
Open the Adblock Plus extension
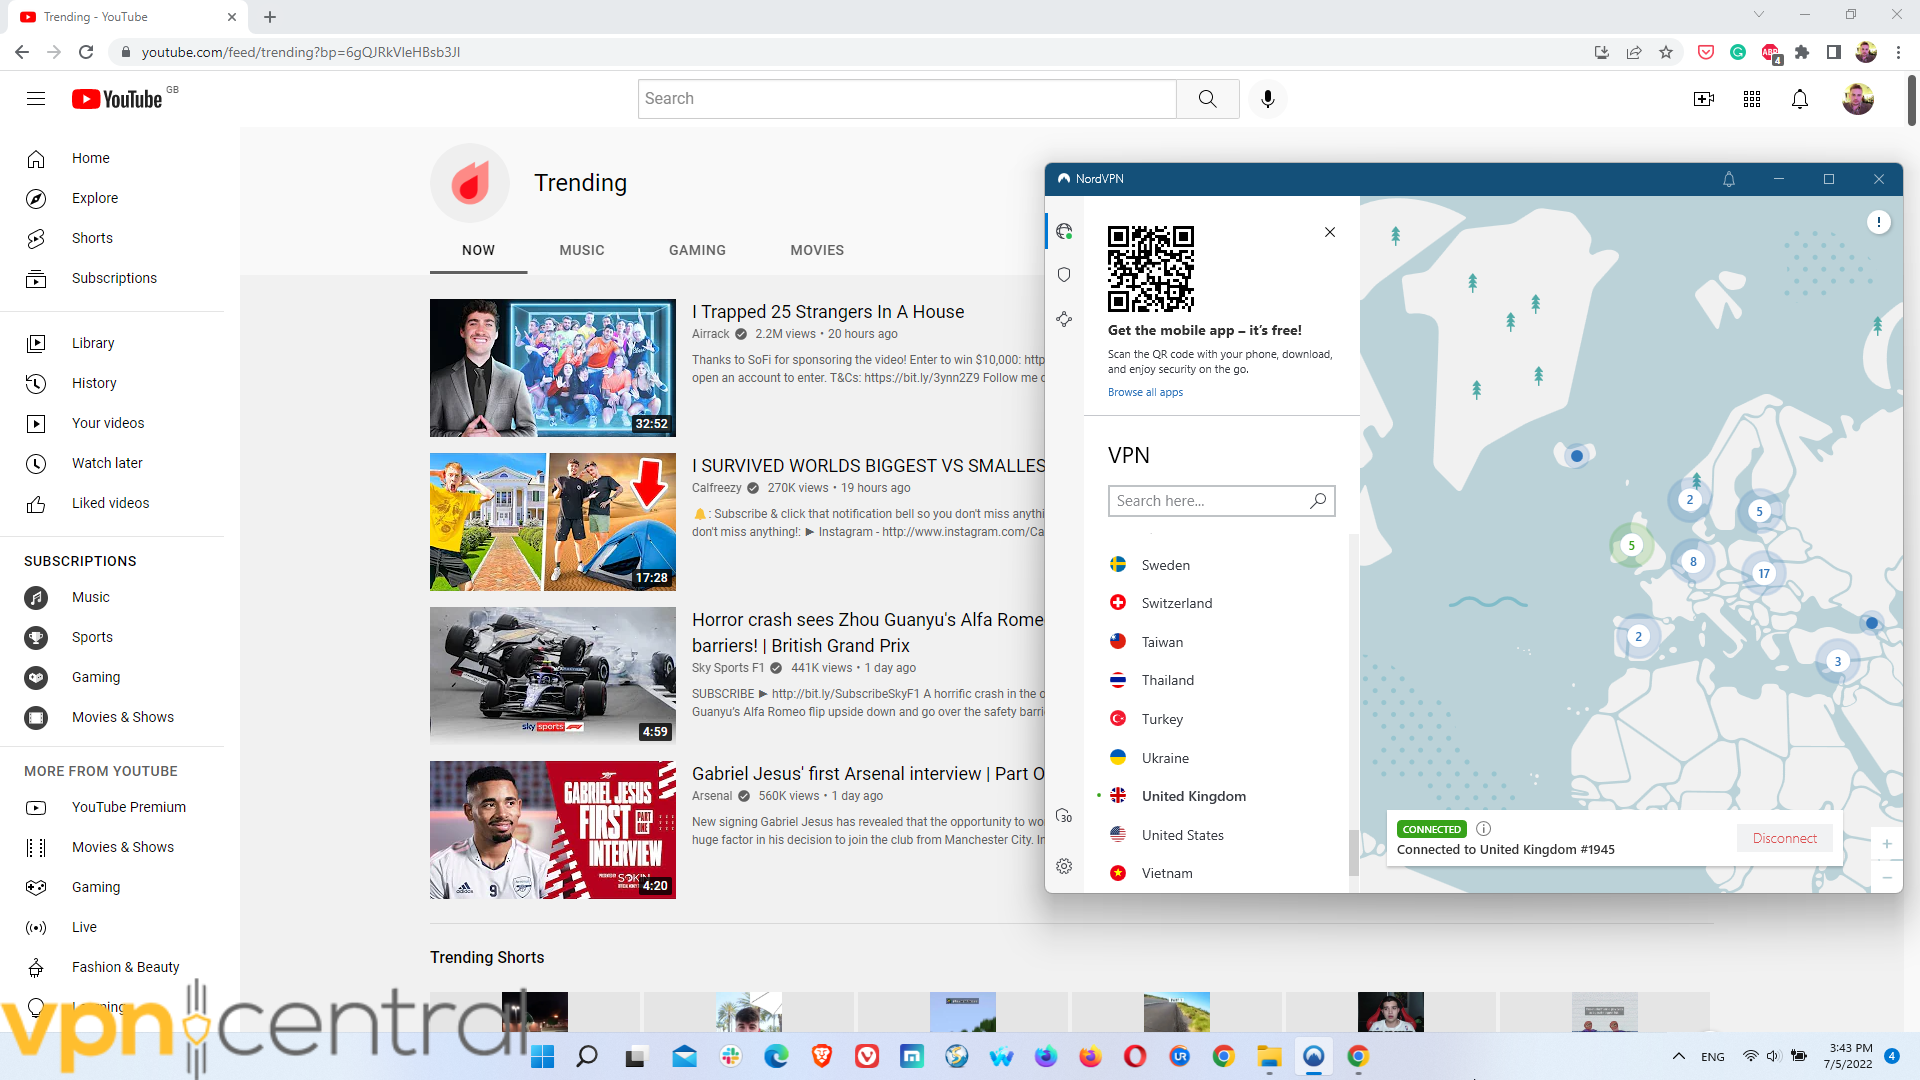[1772, 52]
